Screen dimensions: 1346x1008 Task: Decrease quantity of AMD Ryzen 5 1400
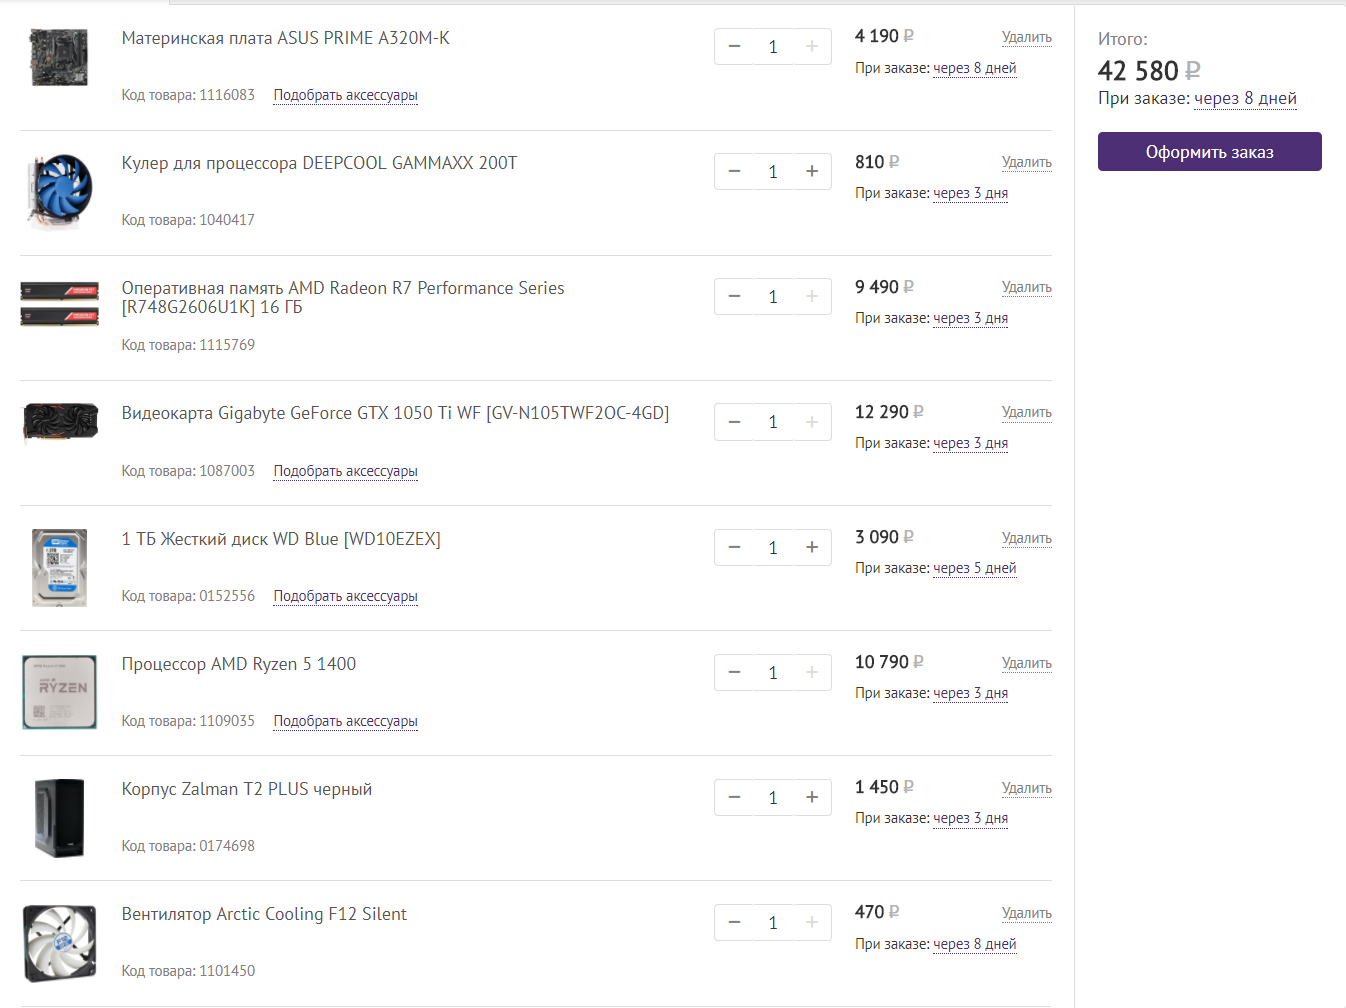click(735, 673)
